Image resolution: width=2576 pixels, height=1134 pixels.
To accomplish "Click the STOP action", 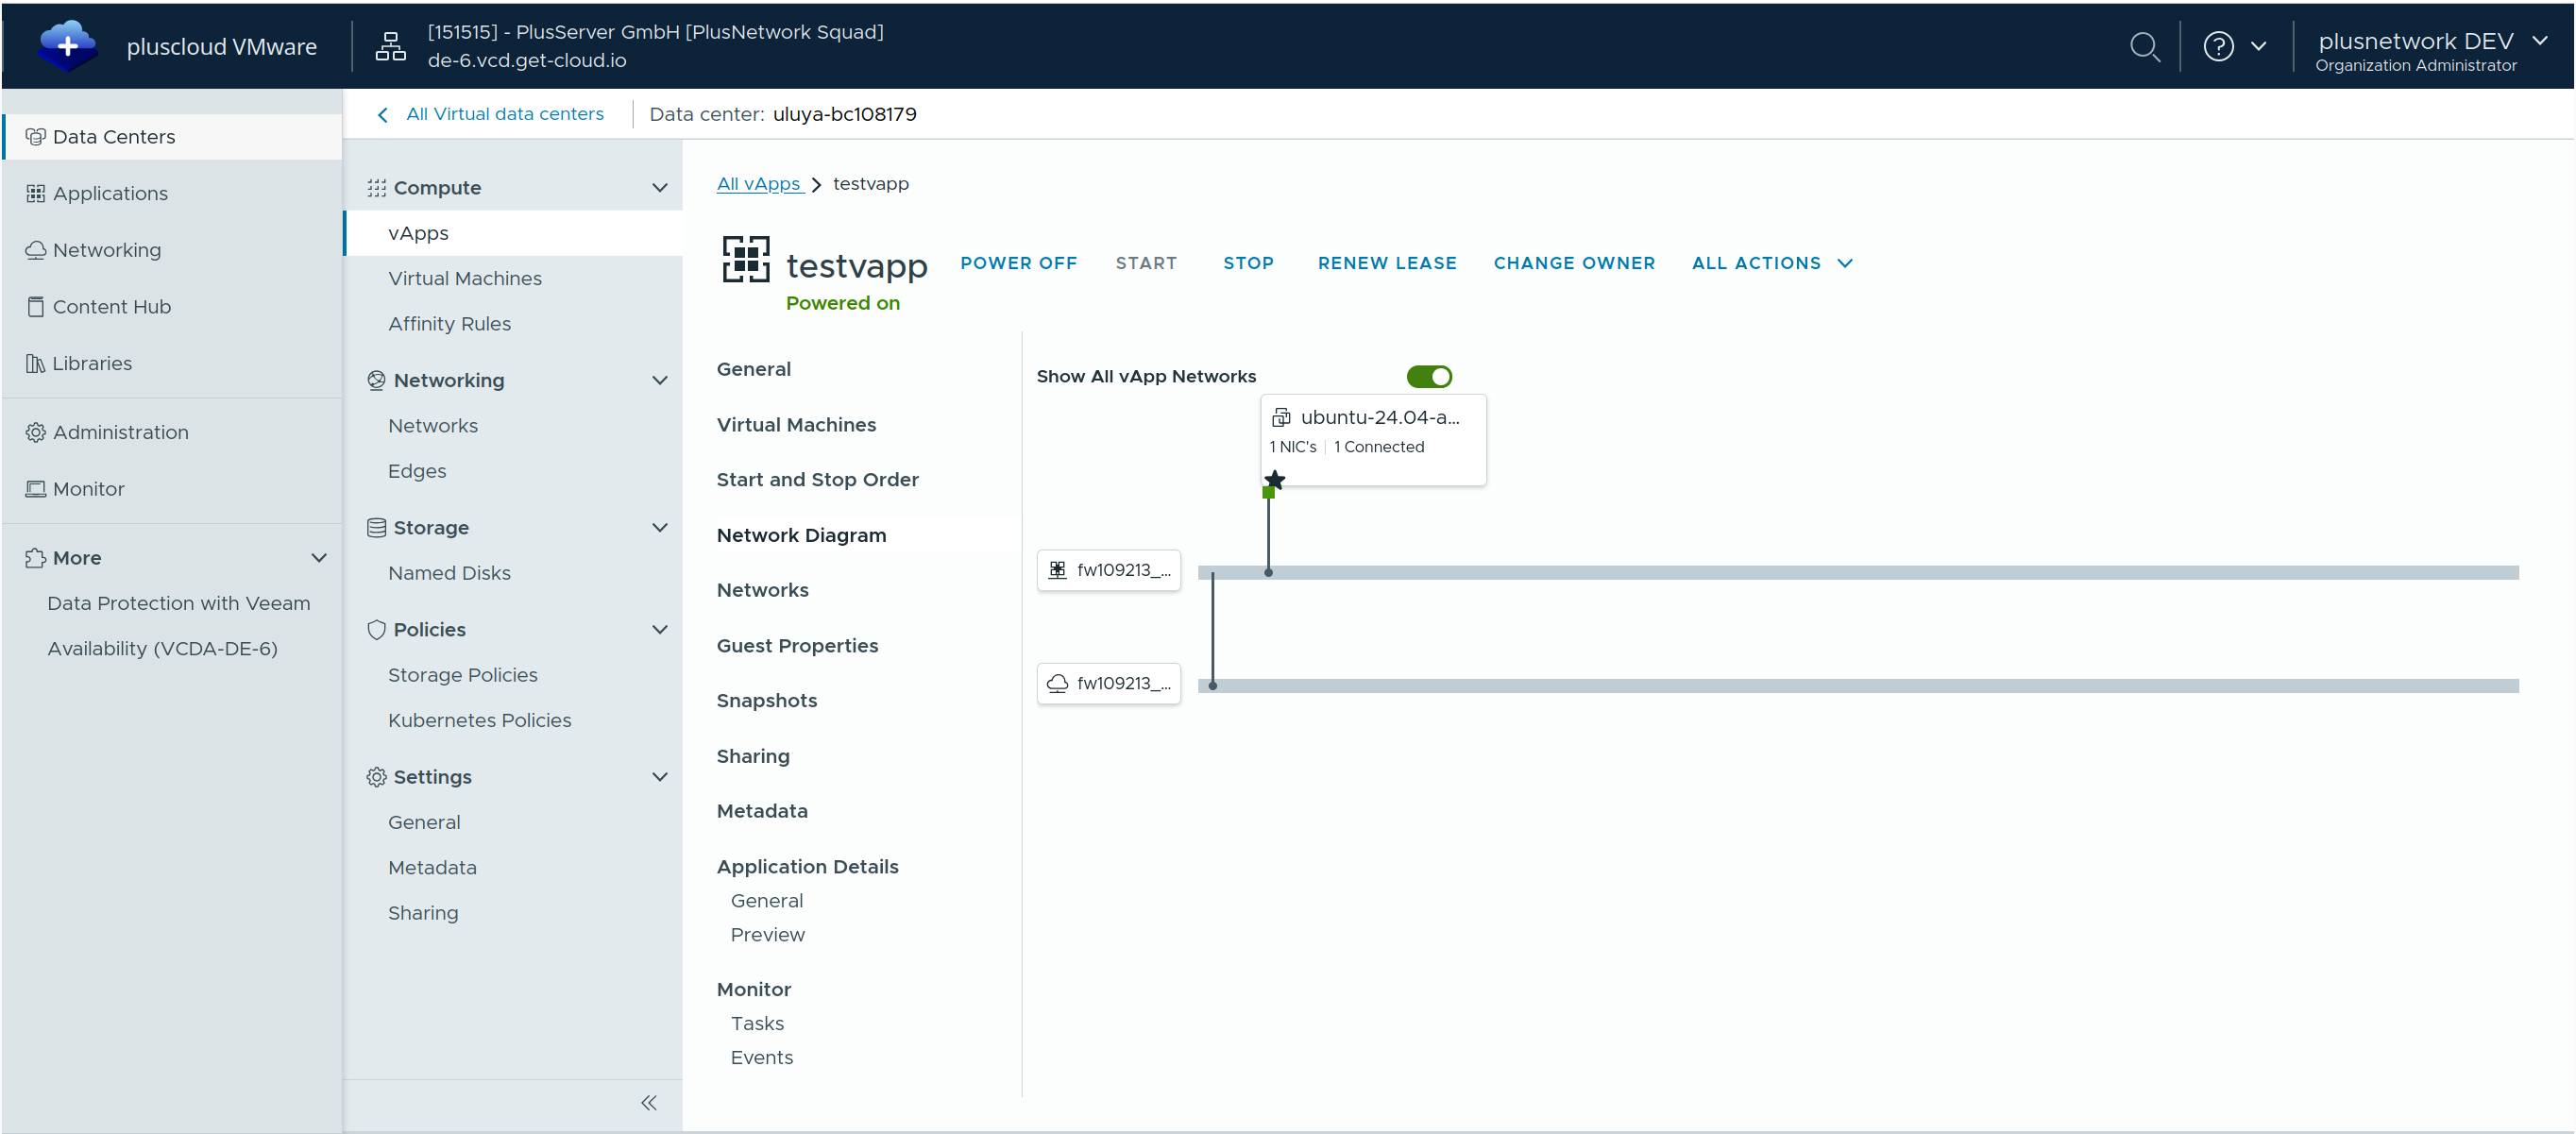I will 1248,263.
